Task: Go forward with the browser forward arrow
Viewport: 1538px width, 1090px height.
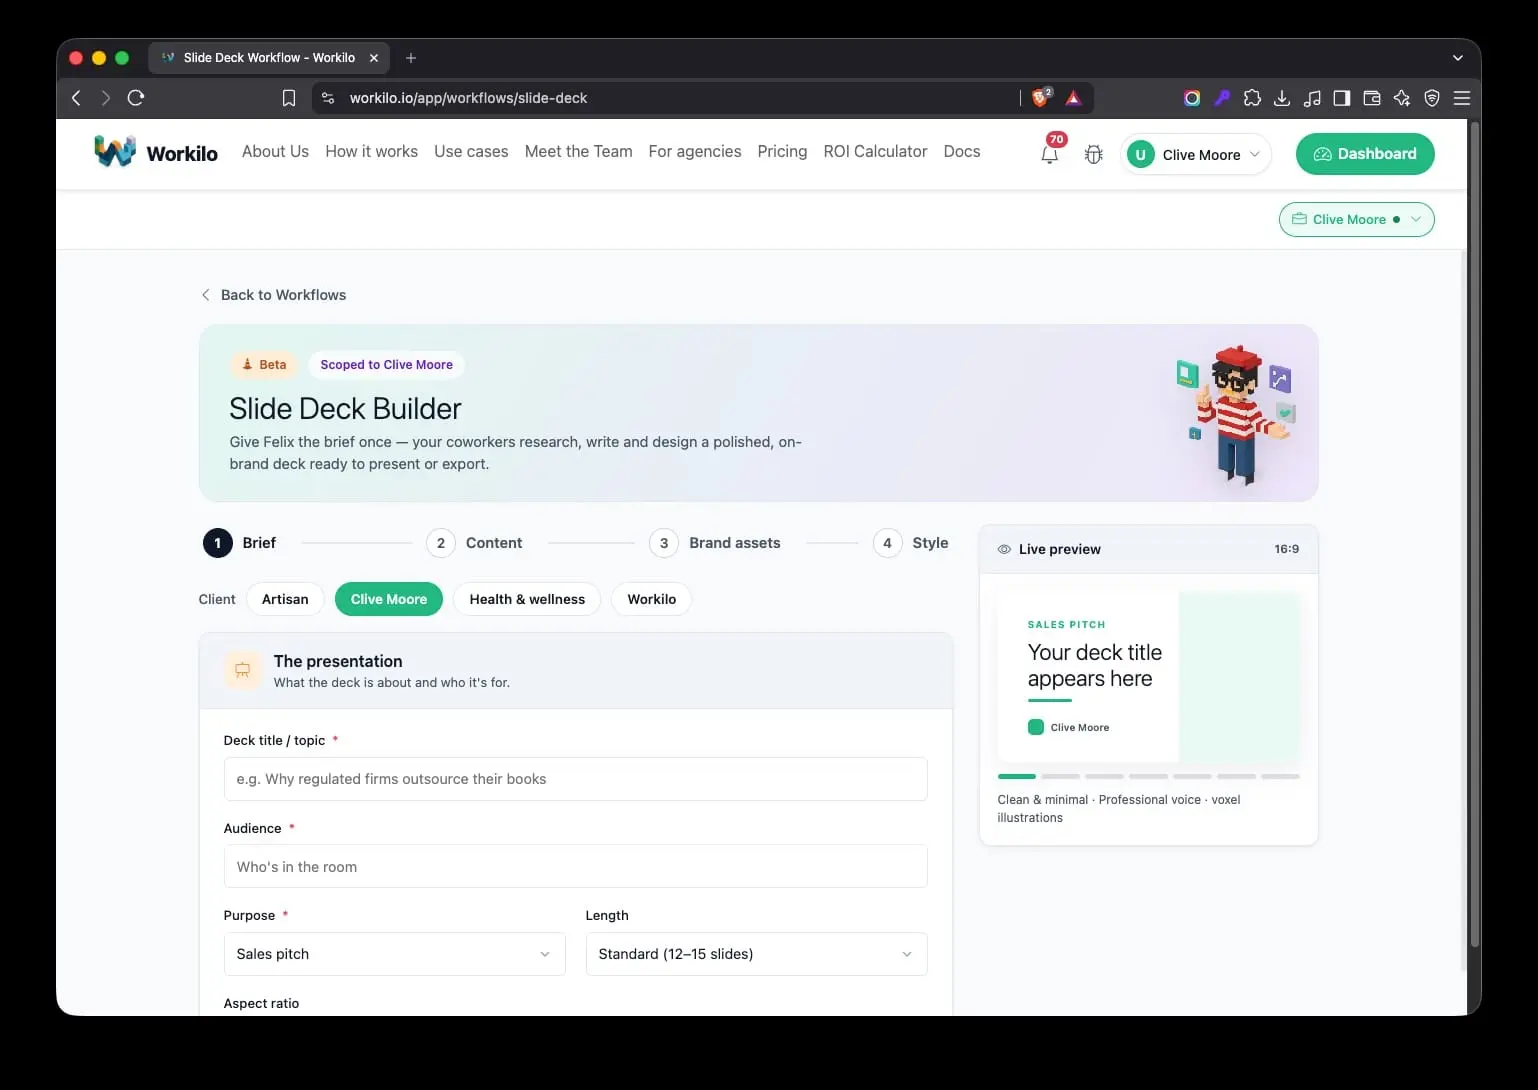Action: 105,98
